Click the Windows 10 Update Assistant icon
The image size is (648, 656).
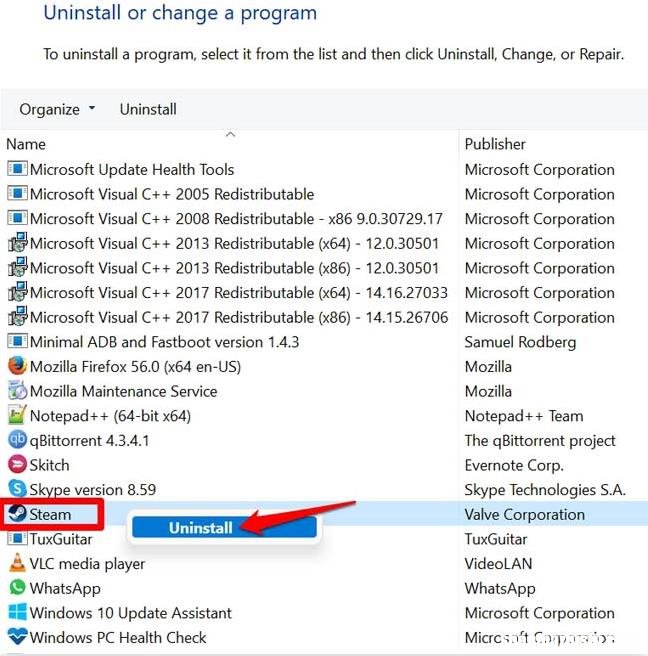pyautogui.click(x=17, y=612)
